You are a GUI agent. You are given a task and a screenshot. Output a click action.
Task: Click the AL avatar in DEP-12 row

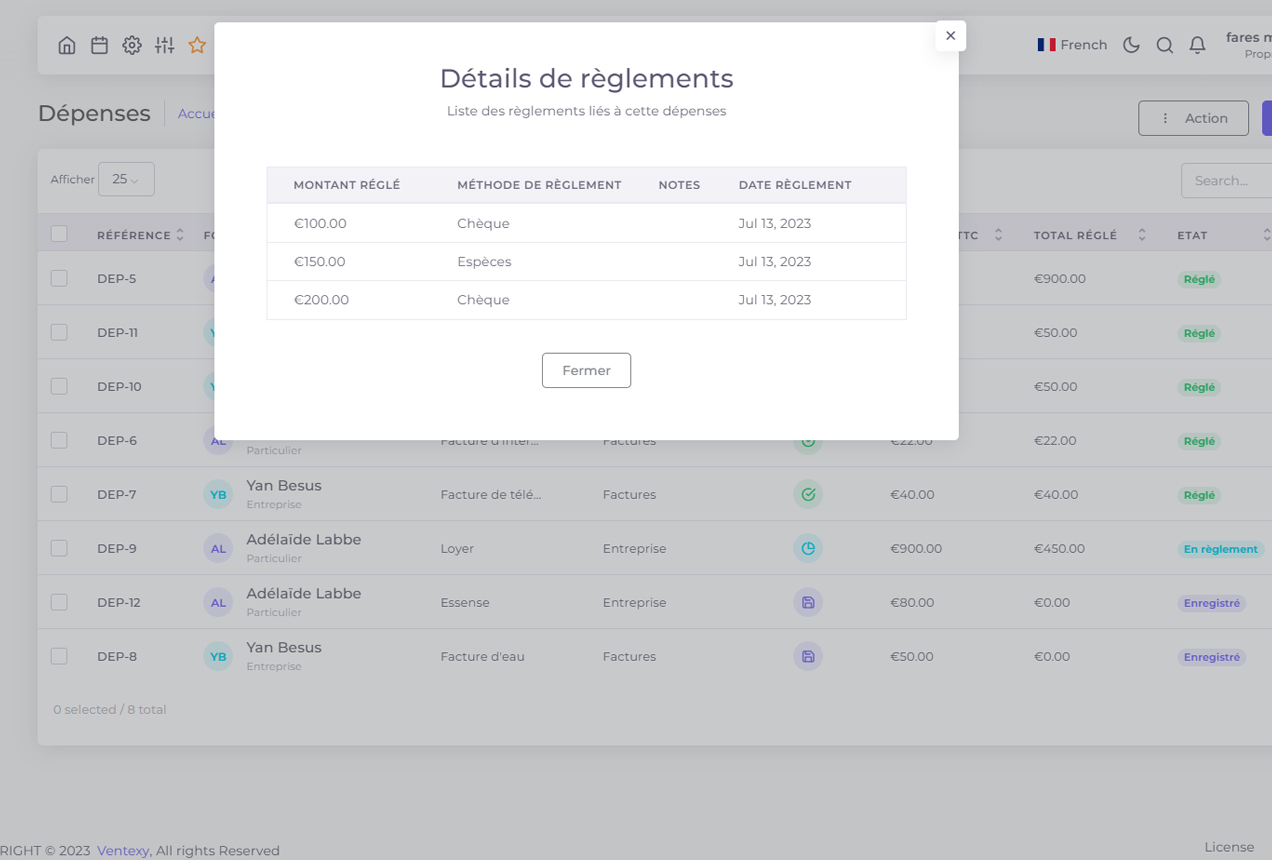coord(218,602)
